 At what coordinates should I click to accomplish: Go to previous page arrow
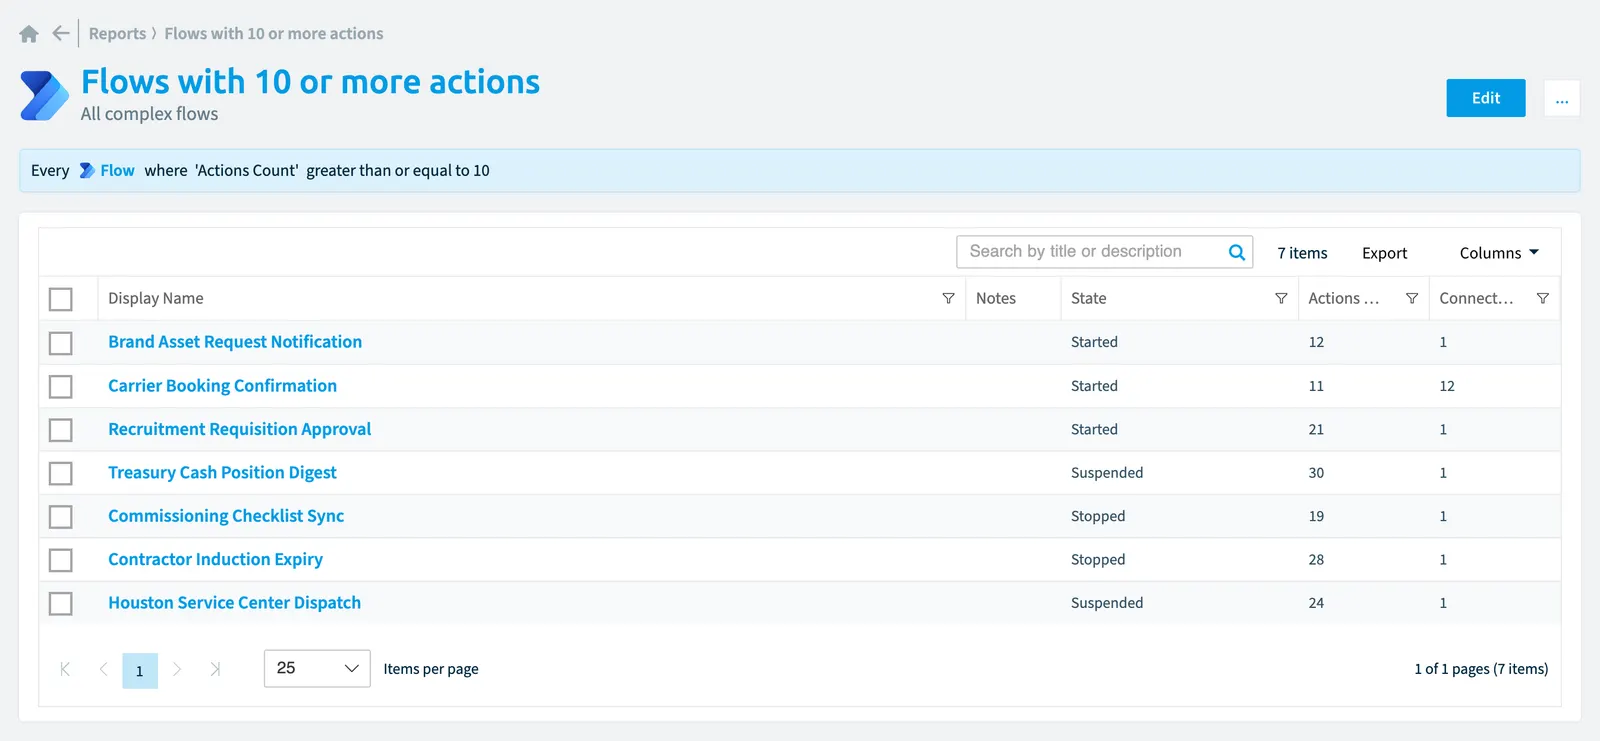pyautogui.click(x=103, y=669)
